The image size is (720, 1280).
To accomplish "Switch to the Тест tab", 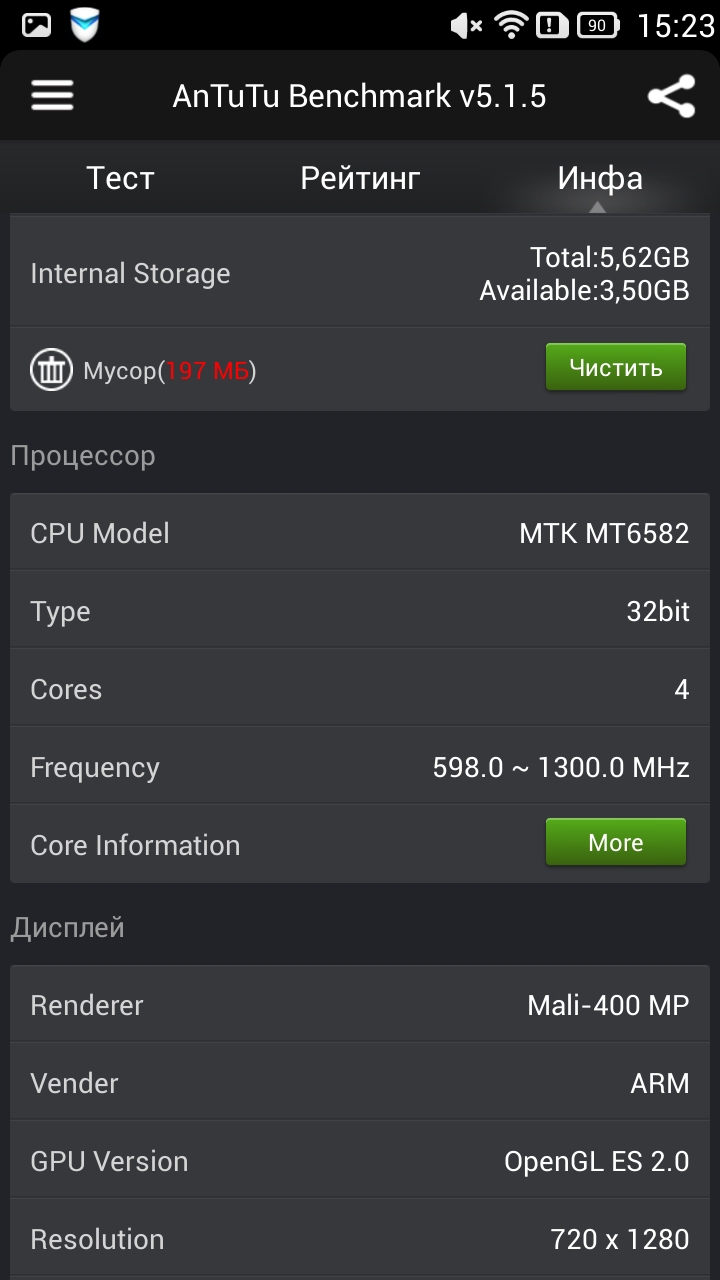I will tap(120, 178).
